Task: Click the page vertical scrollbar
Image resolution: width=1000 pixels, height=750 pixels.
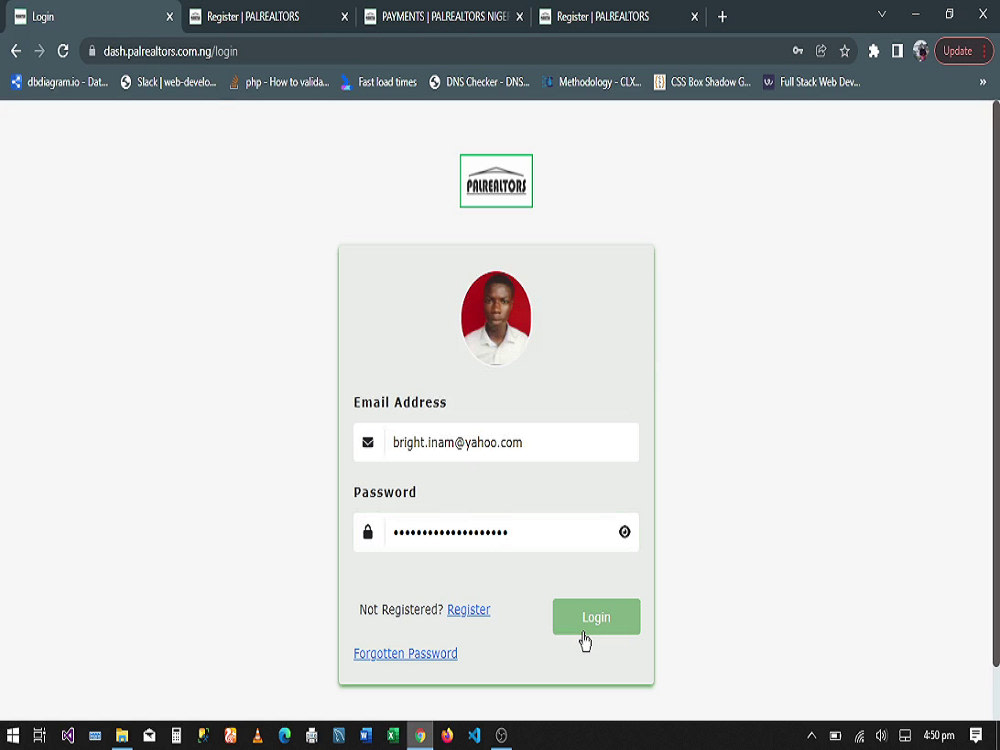Action: click(996, 383)
